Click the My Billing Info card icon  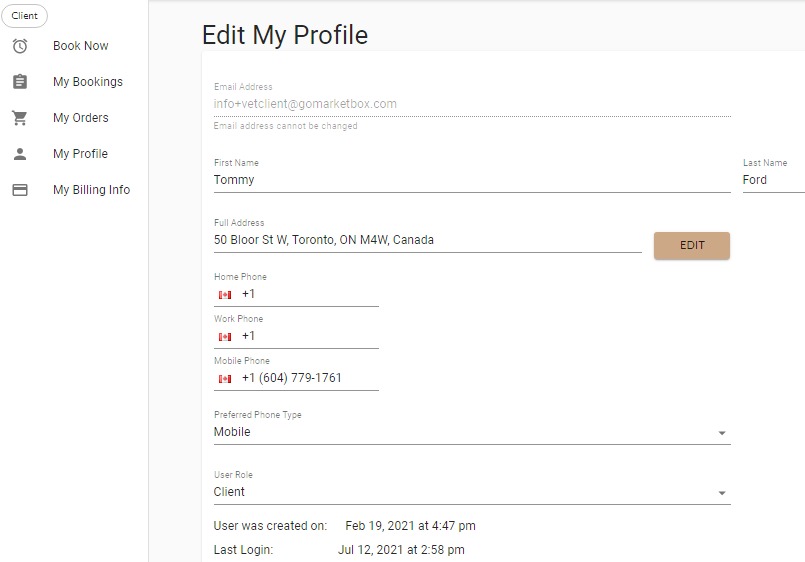click(20, 190)
